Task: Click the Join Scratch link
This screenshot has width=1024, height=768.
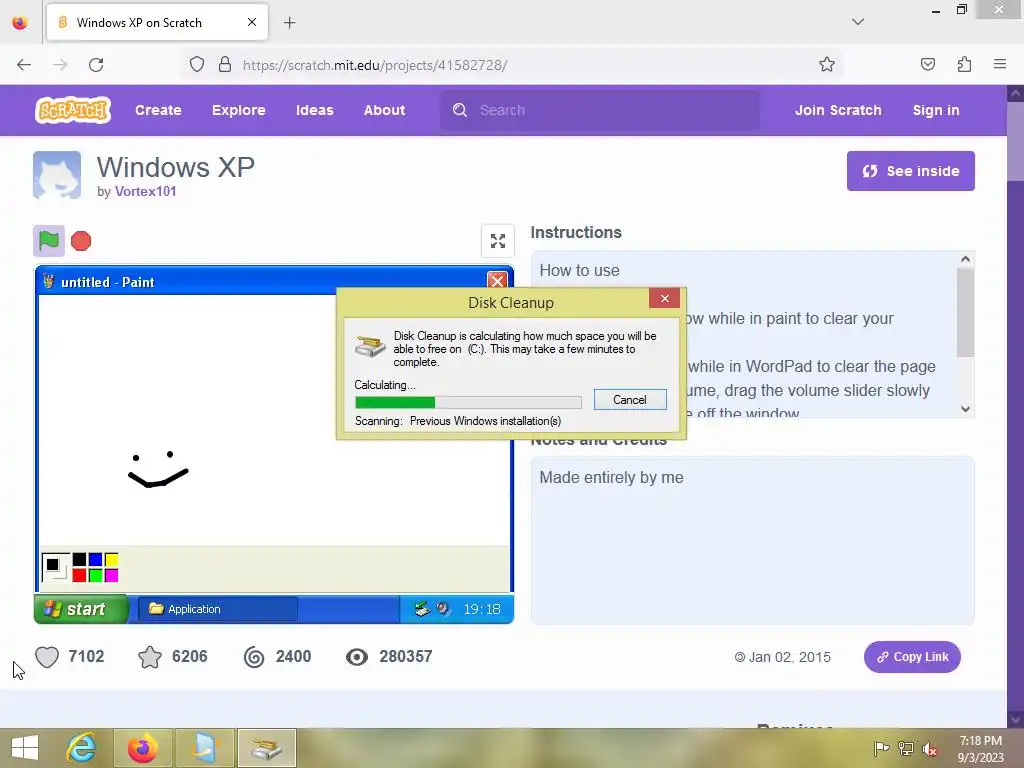Action: click(x=838, y=110)
